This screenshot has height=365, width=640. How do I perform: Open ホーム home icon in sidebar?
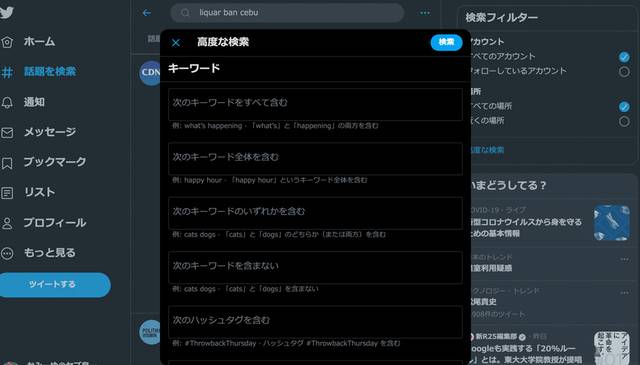coord(7,42)
